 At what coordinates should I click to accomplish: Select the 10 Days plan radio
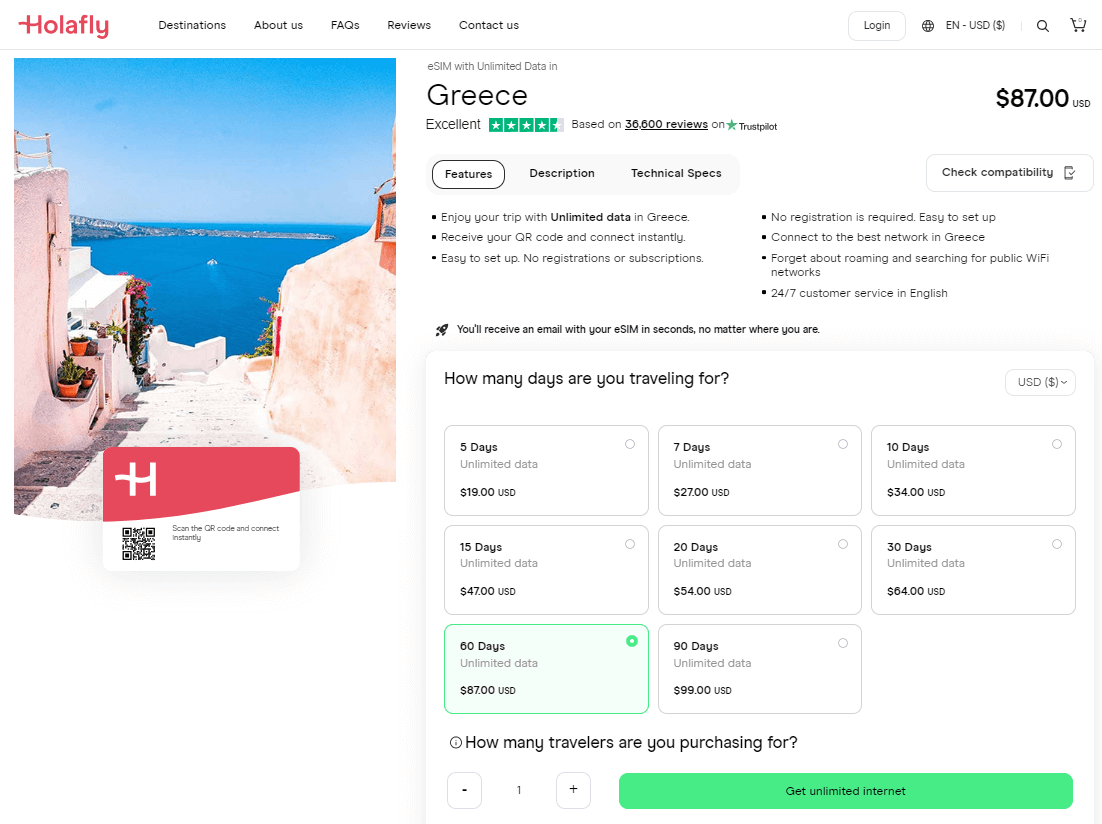point(1056,444)
